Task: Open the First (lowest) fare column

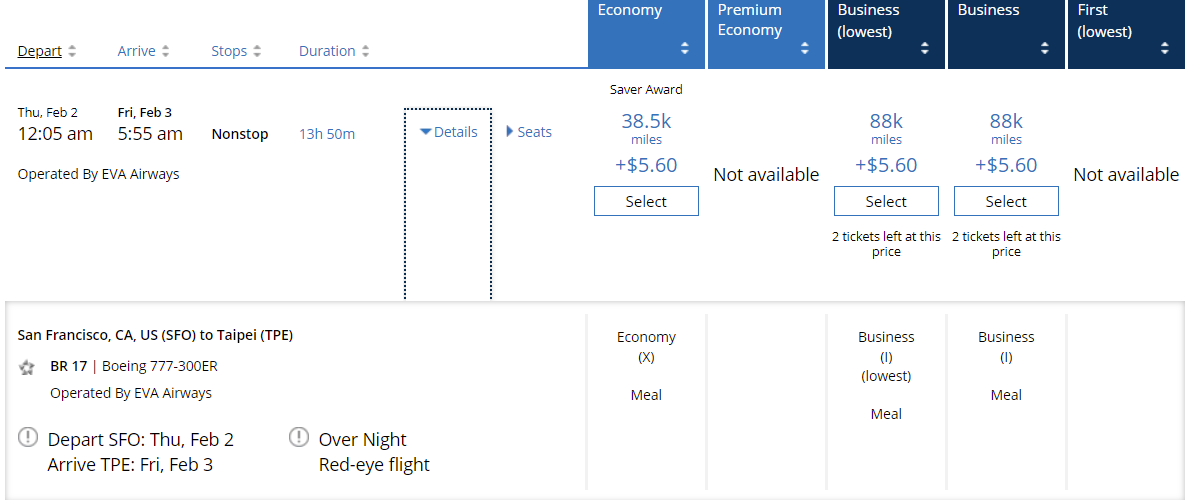Action: coord(1126,34)
